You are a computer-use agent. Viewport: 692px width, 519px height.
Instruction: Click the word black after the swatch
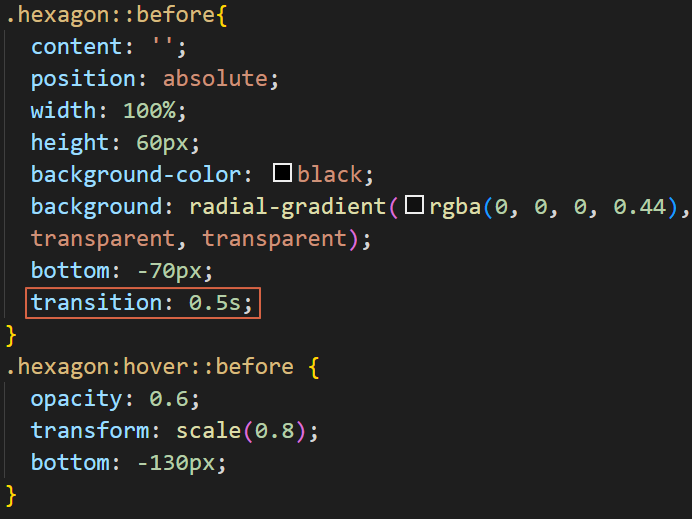click(x=329, y=174)
